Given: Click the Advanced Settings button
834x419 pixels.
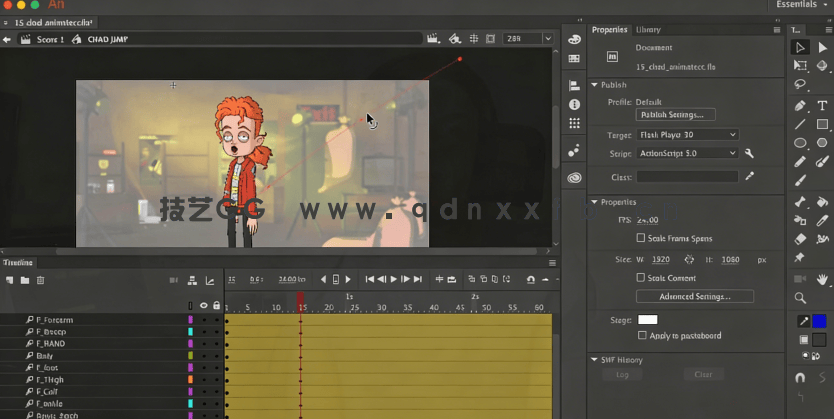Looking at the screenshot, I should (x=695, y=296).
